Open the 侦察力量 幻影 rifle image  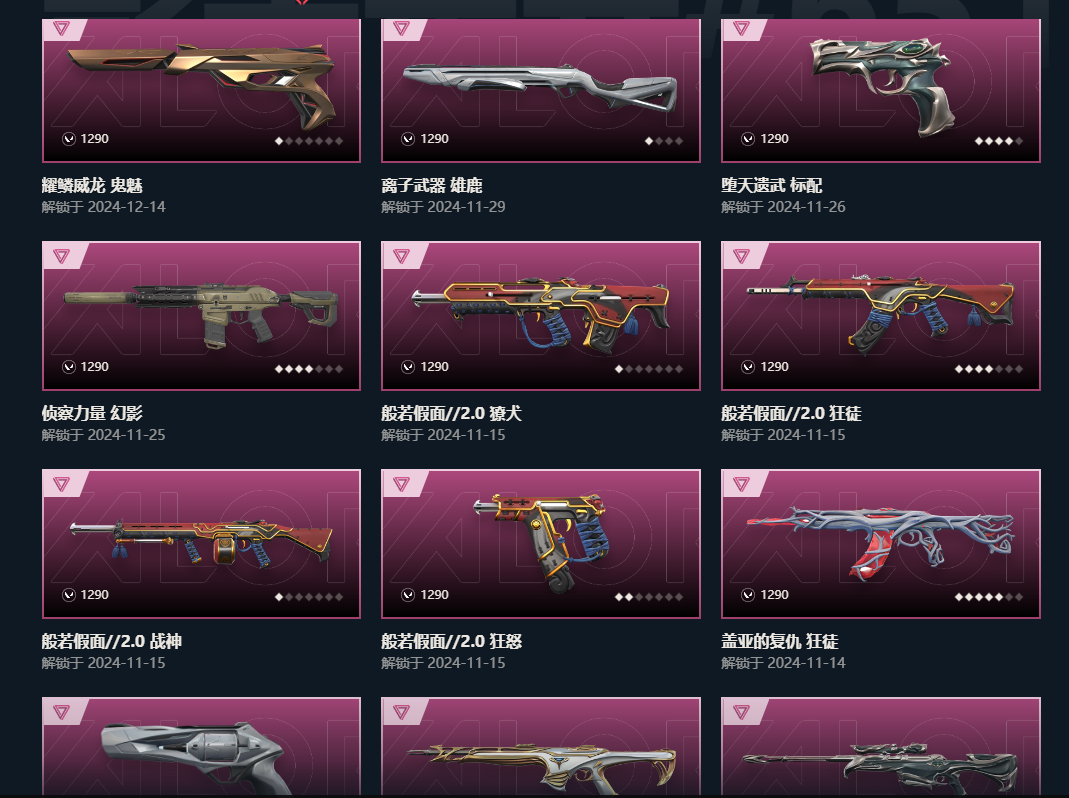[201, 315]
